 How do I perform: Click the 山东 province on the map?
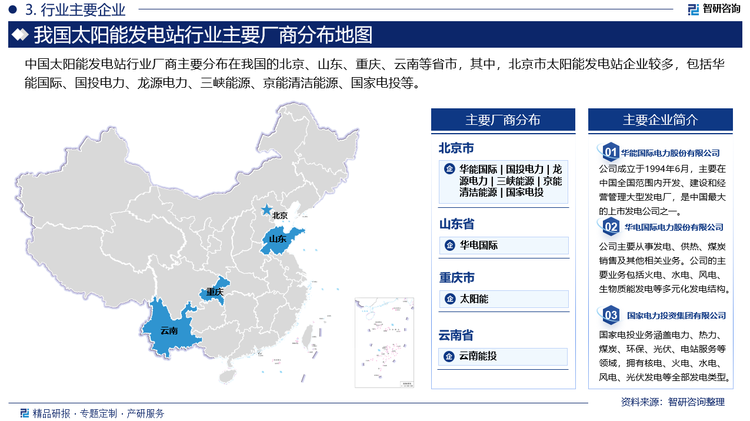click(x=281, y=240)
